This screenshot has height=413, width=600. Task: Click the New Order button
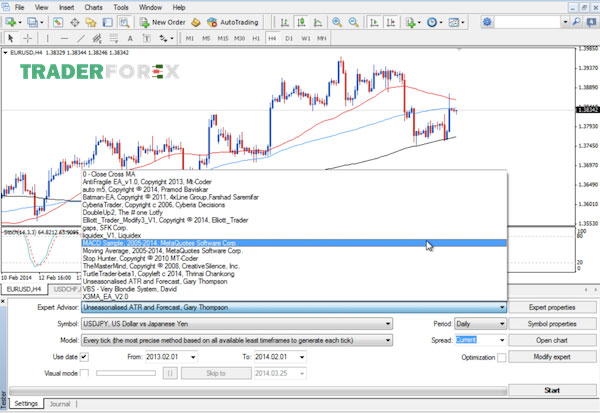click(x=163, y=23)
